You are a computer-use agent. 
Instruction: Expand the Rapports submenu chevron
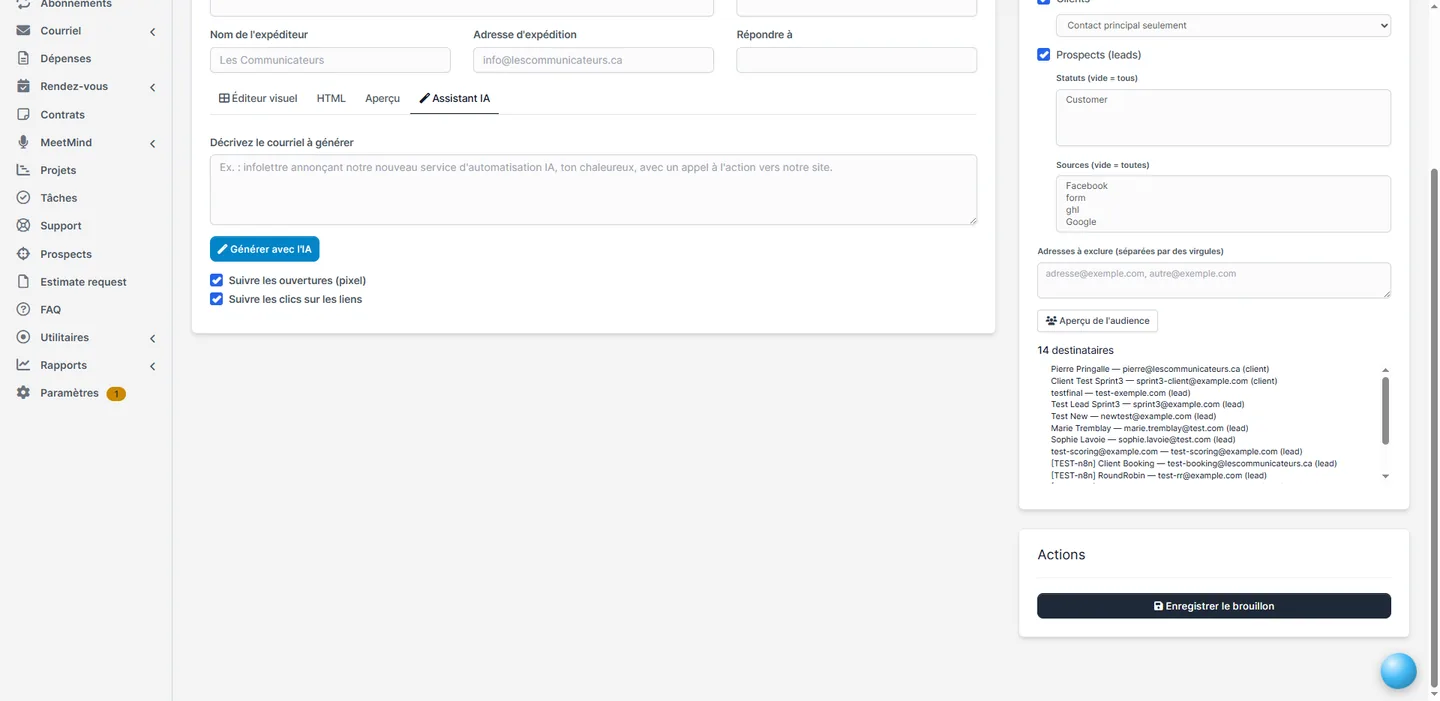click(153, 366)
